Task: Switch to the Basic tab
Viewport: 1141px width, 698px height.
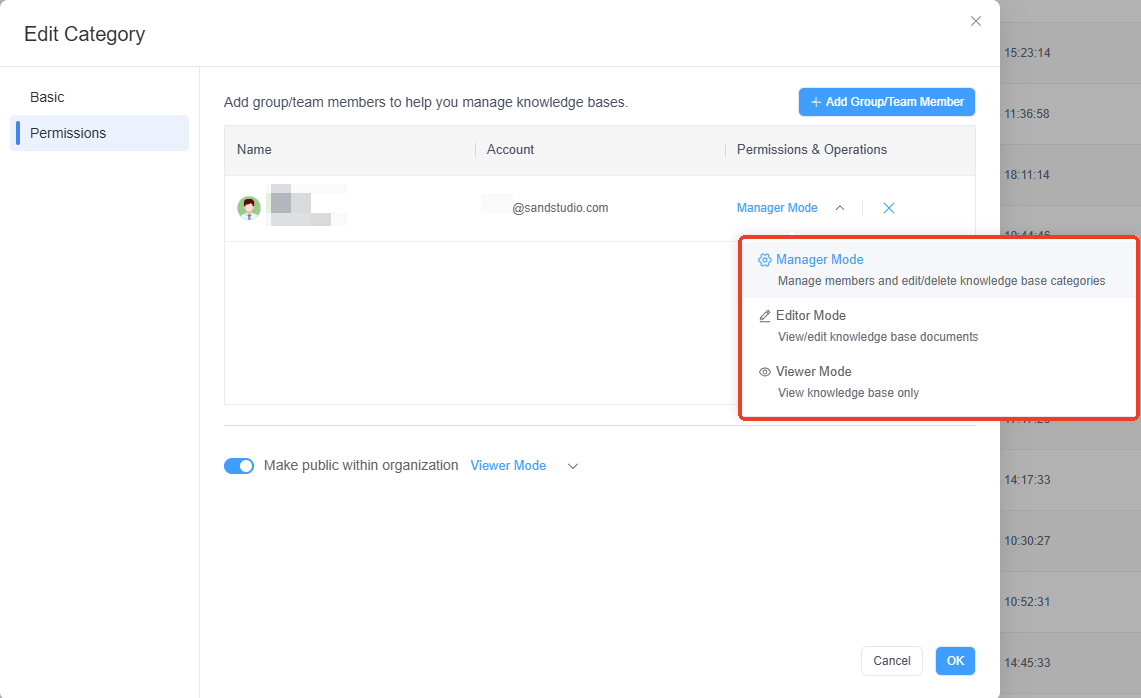Action: 47,97
